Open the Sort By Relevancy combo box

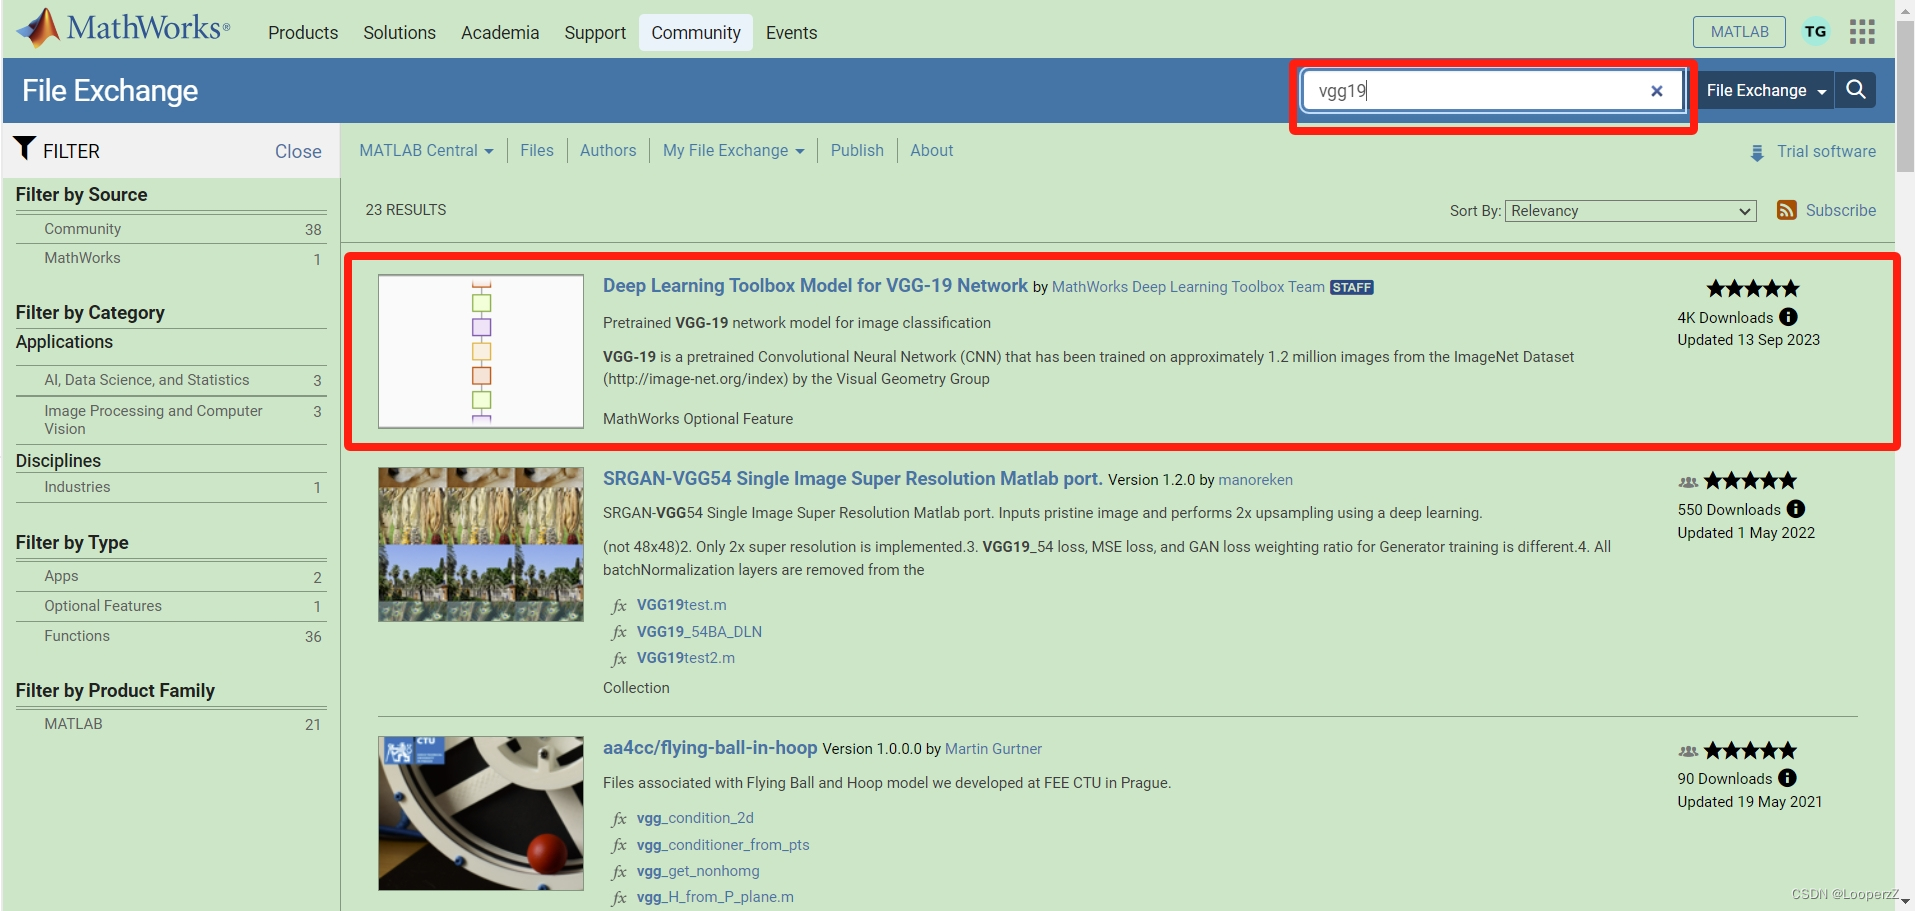[x=1630, y=211]
